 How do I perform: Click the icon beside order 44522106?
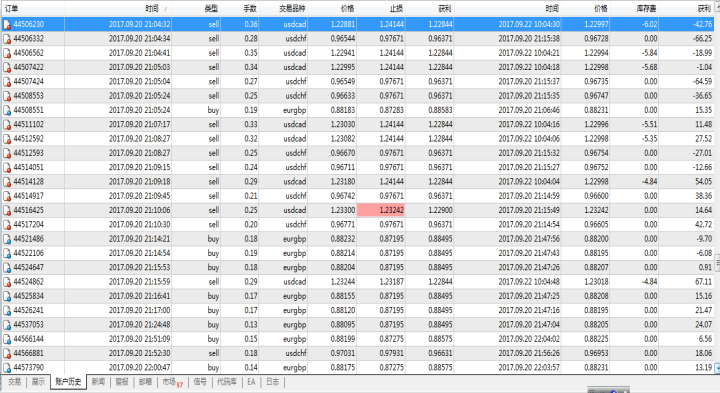click(x=7, y=253)
